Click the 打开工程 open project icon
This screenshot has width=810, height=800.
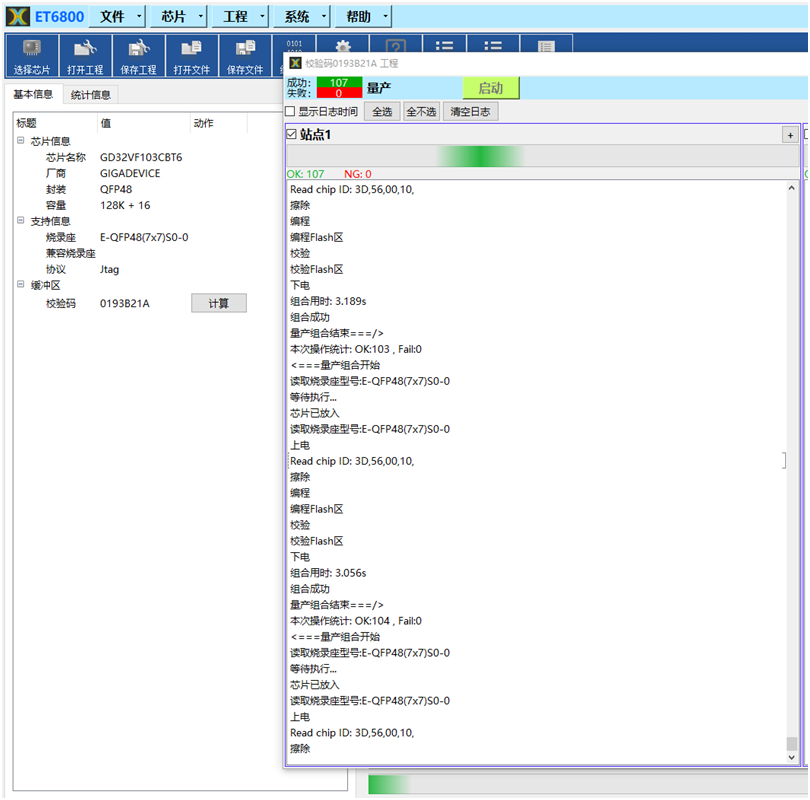(85, 57)
